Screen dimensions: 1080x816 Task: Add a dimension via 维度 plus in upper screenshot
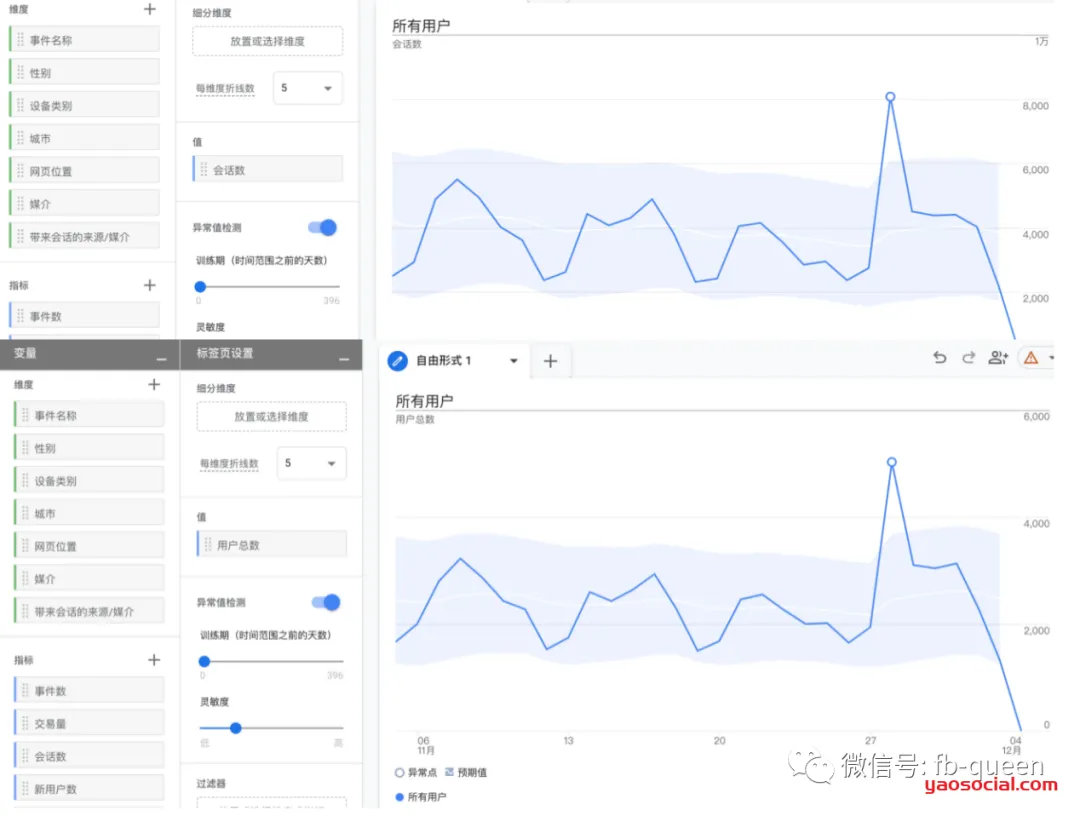tap(149, 9)
